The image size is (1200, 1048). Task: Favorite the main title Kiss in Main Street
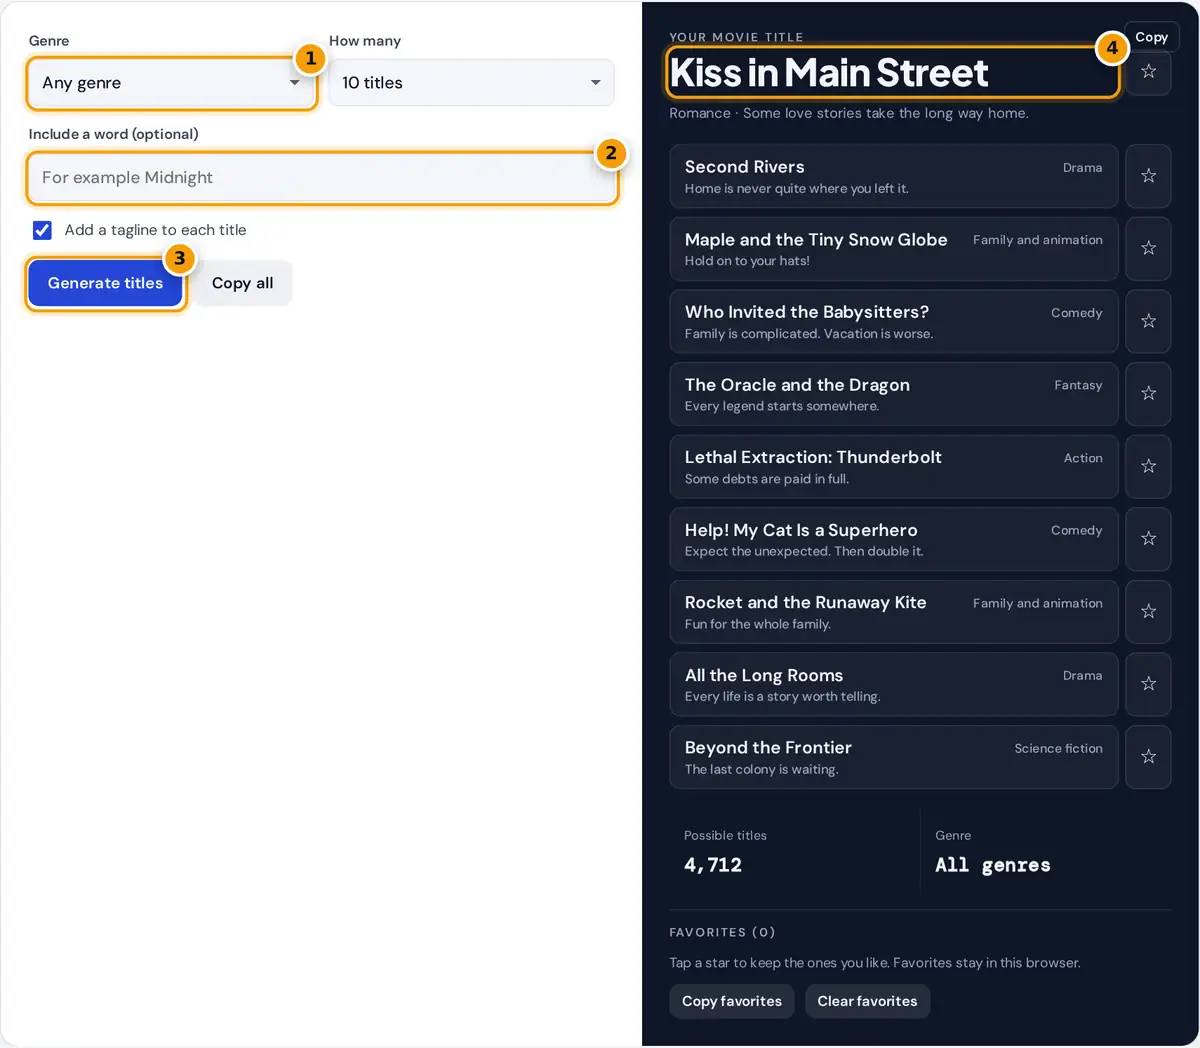(1148, 72)
